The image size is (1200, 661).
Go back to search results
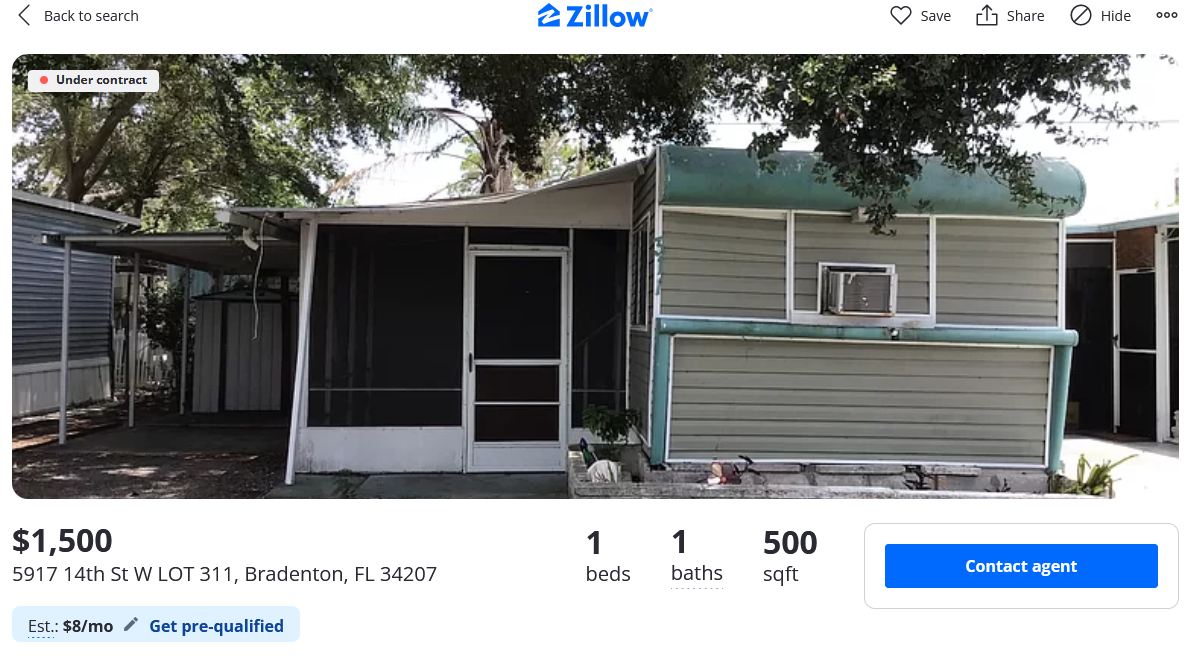point(78,16)
